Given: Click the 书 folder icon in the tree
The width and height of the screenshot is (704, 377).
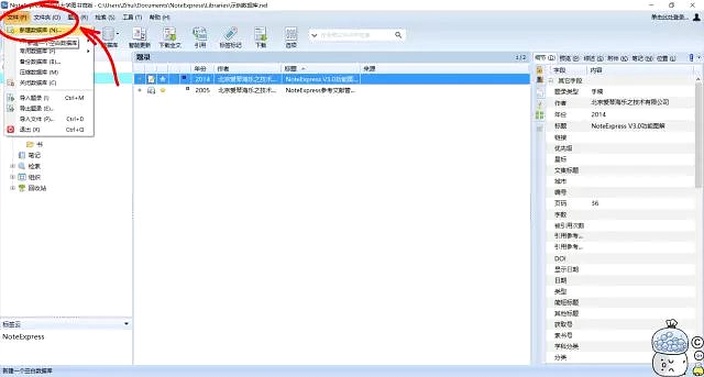Looking at the screenshot, I should [30, 145].
